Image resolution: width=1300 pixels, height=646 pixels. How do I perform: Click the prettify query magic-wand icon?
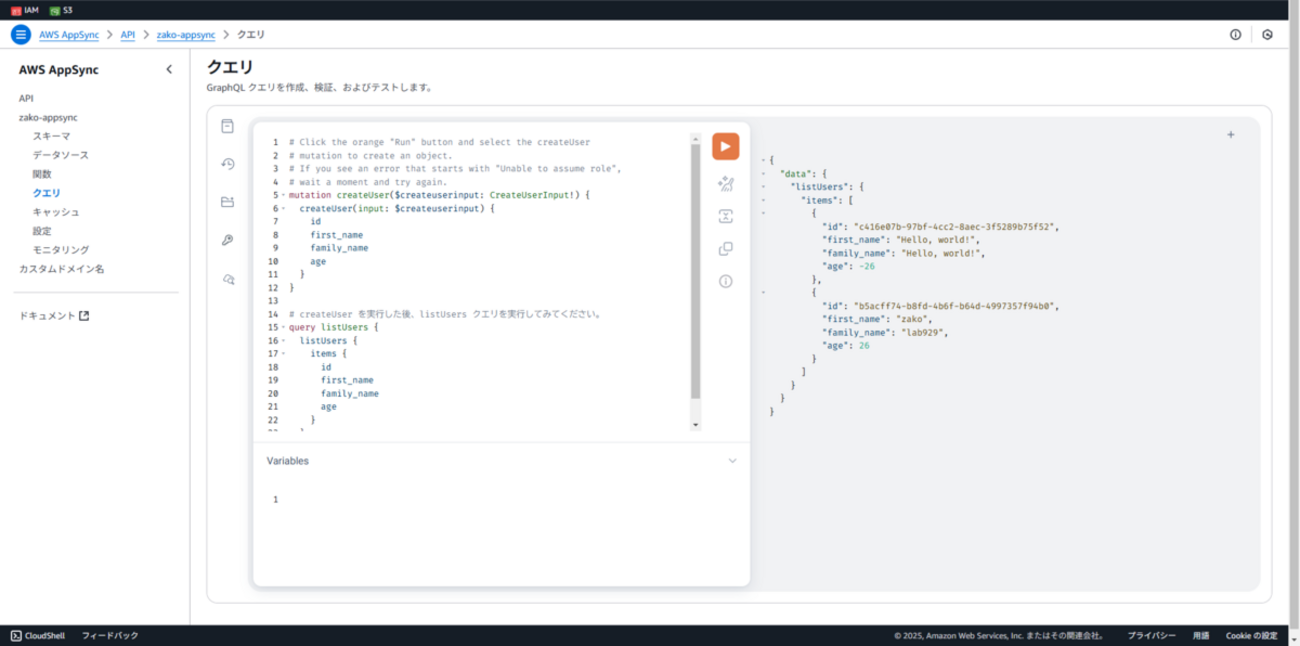tap(725, 183)
